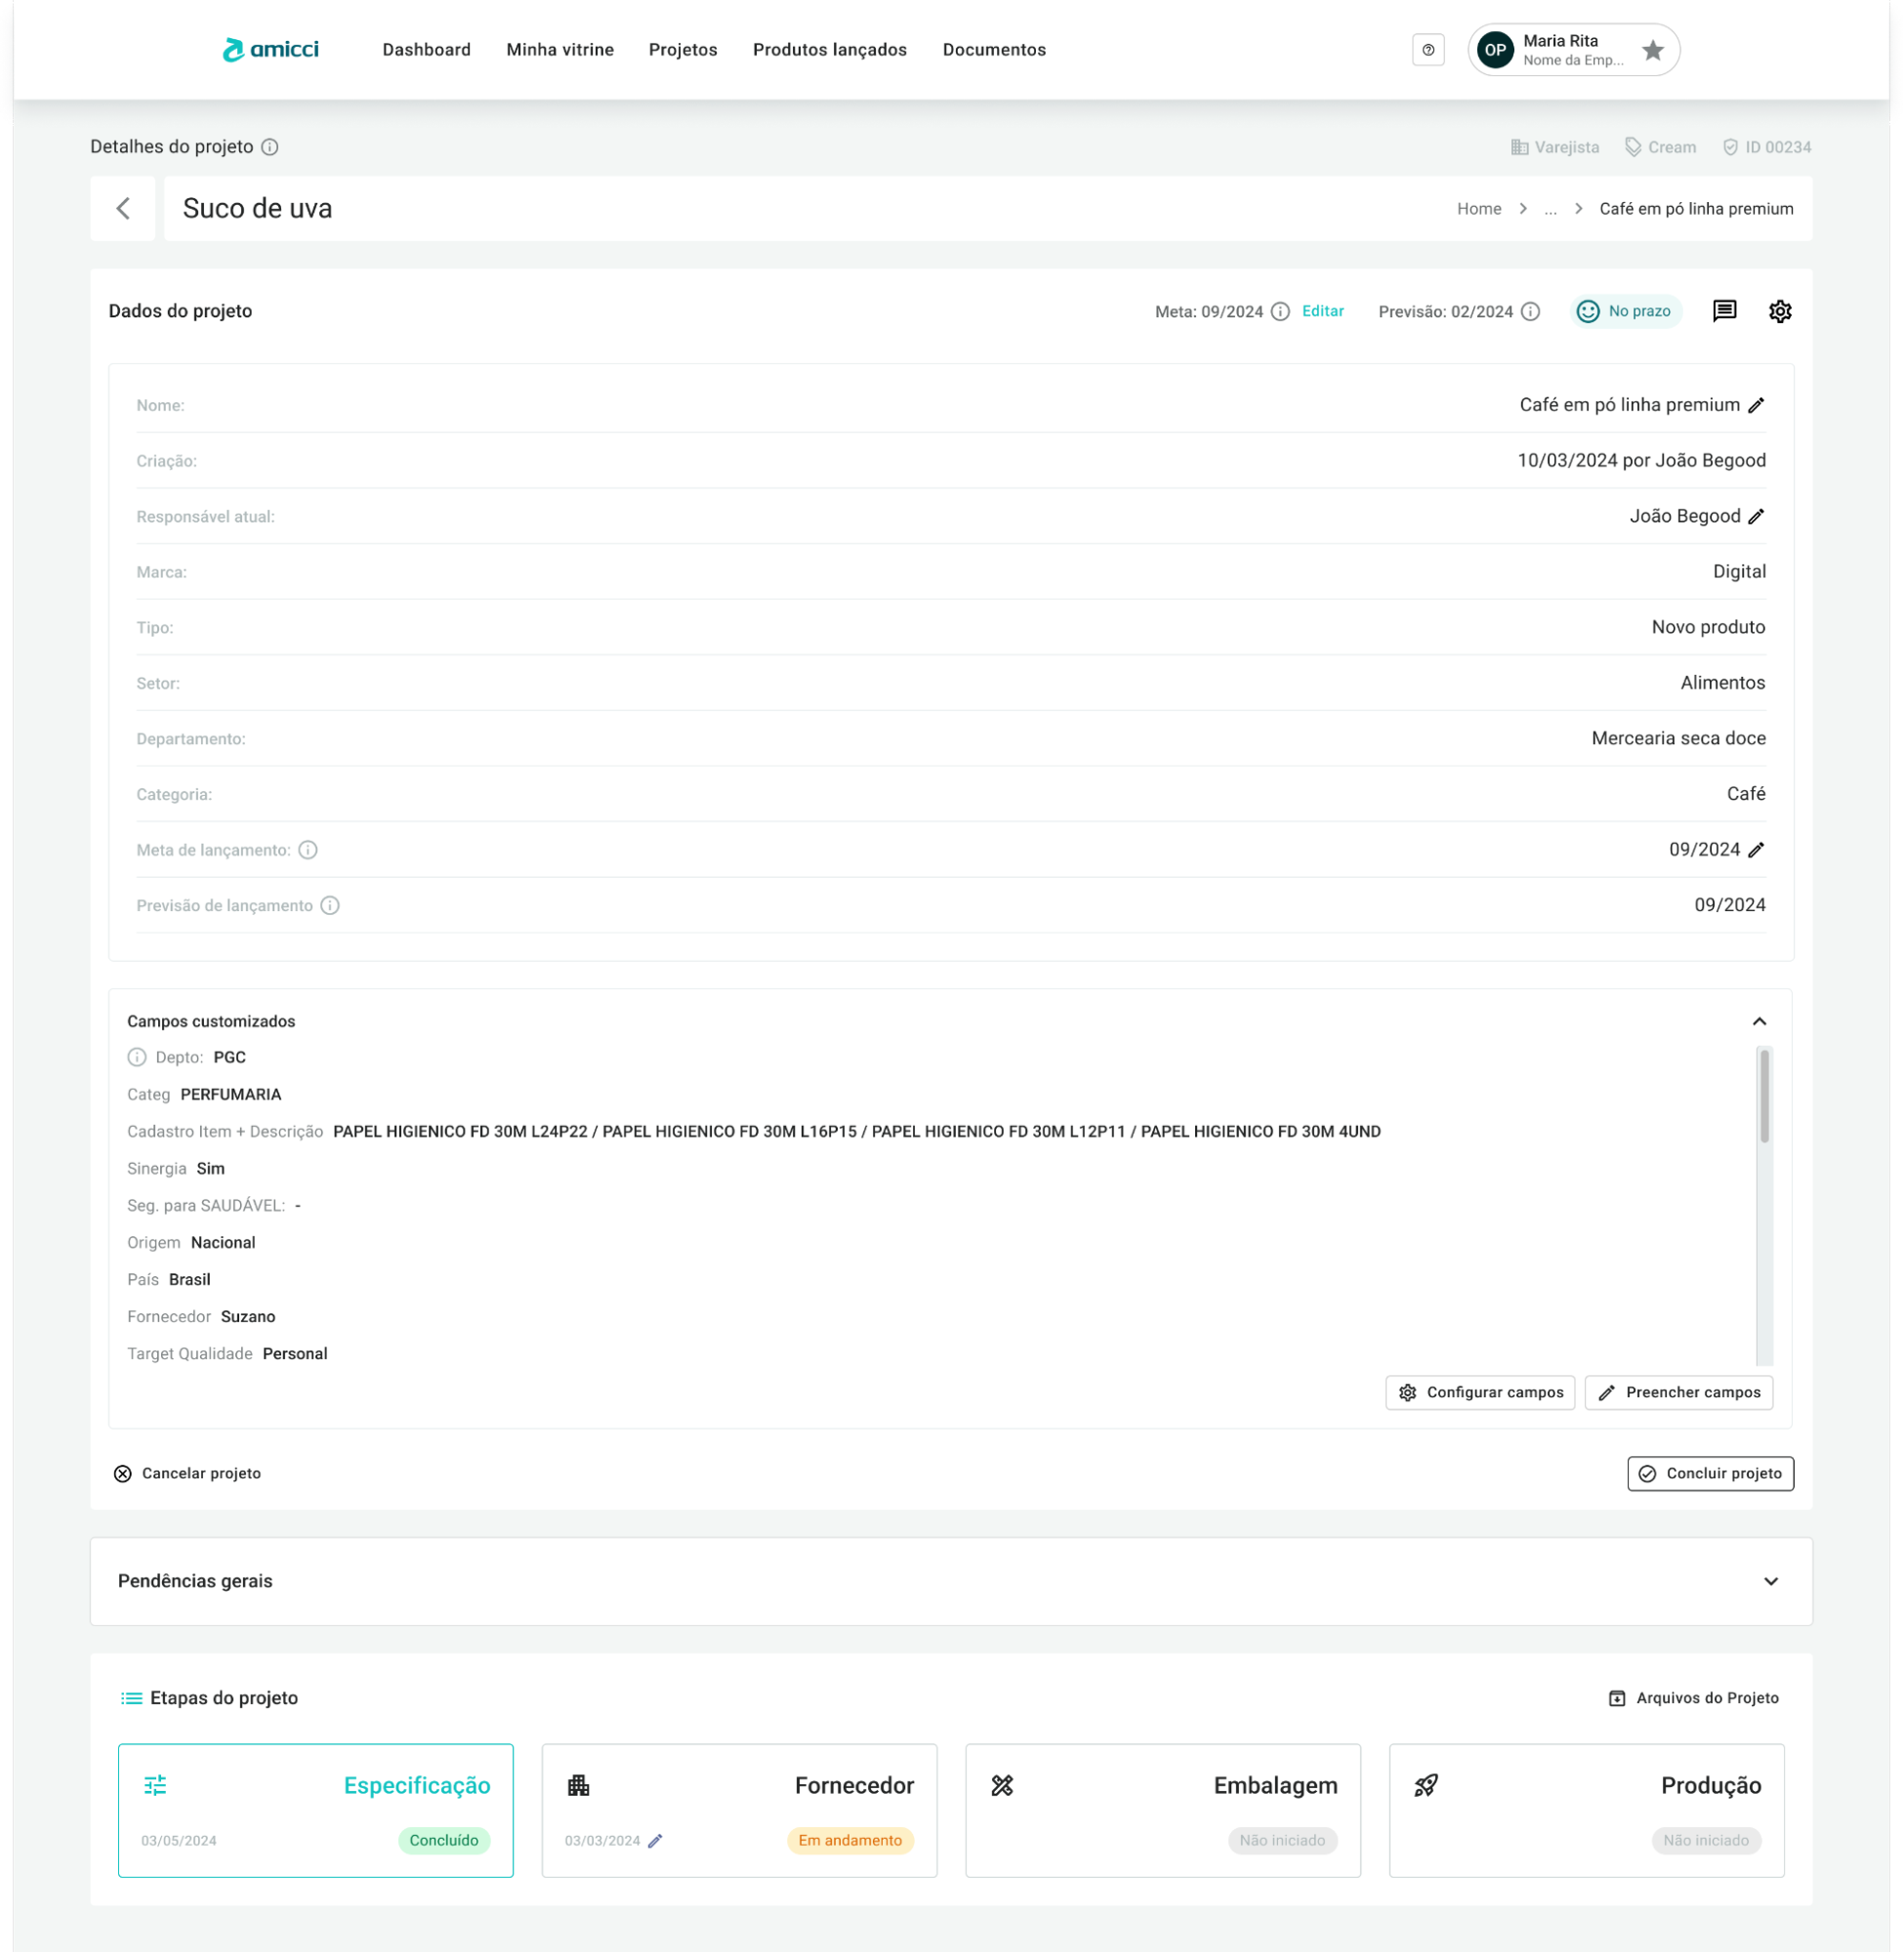Edit Meta de lançamento date pencil
Screen dimensions: 1904x1952
tap(1756, 849)
